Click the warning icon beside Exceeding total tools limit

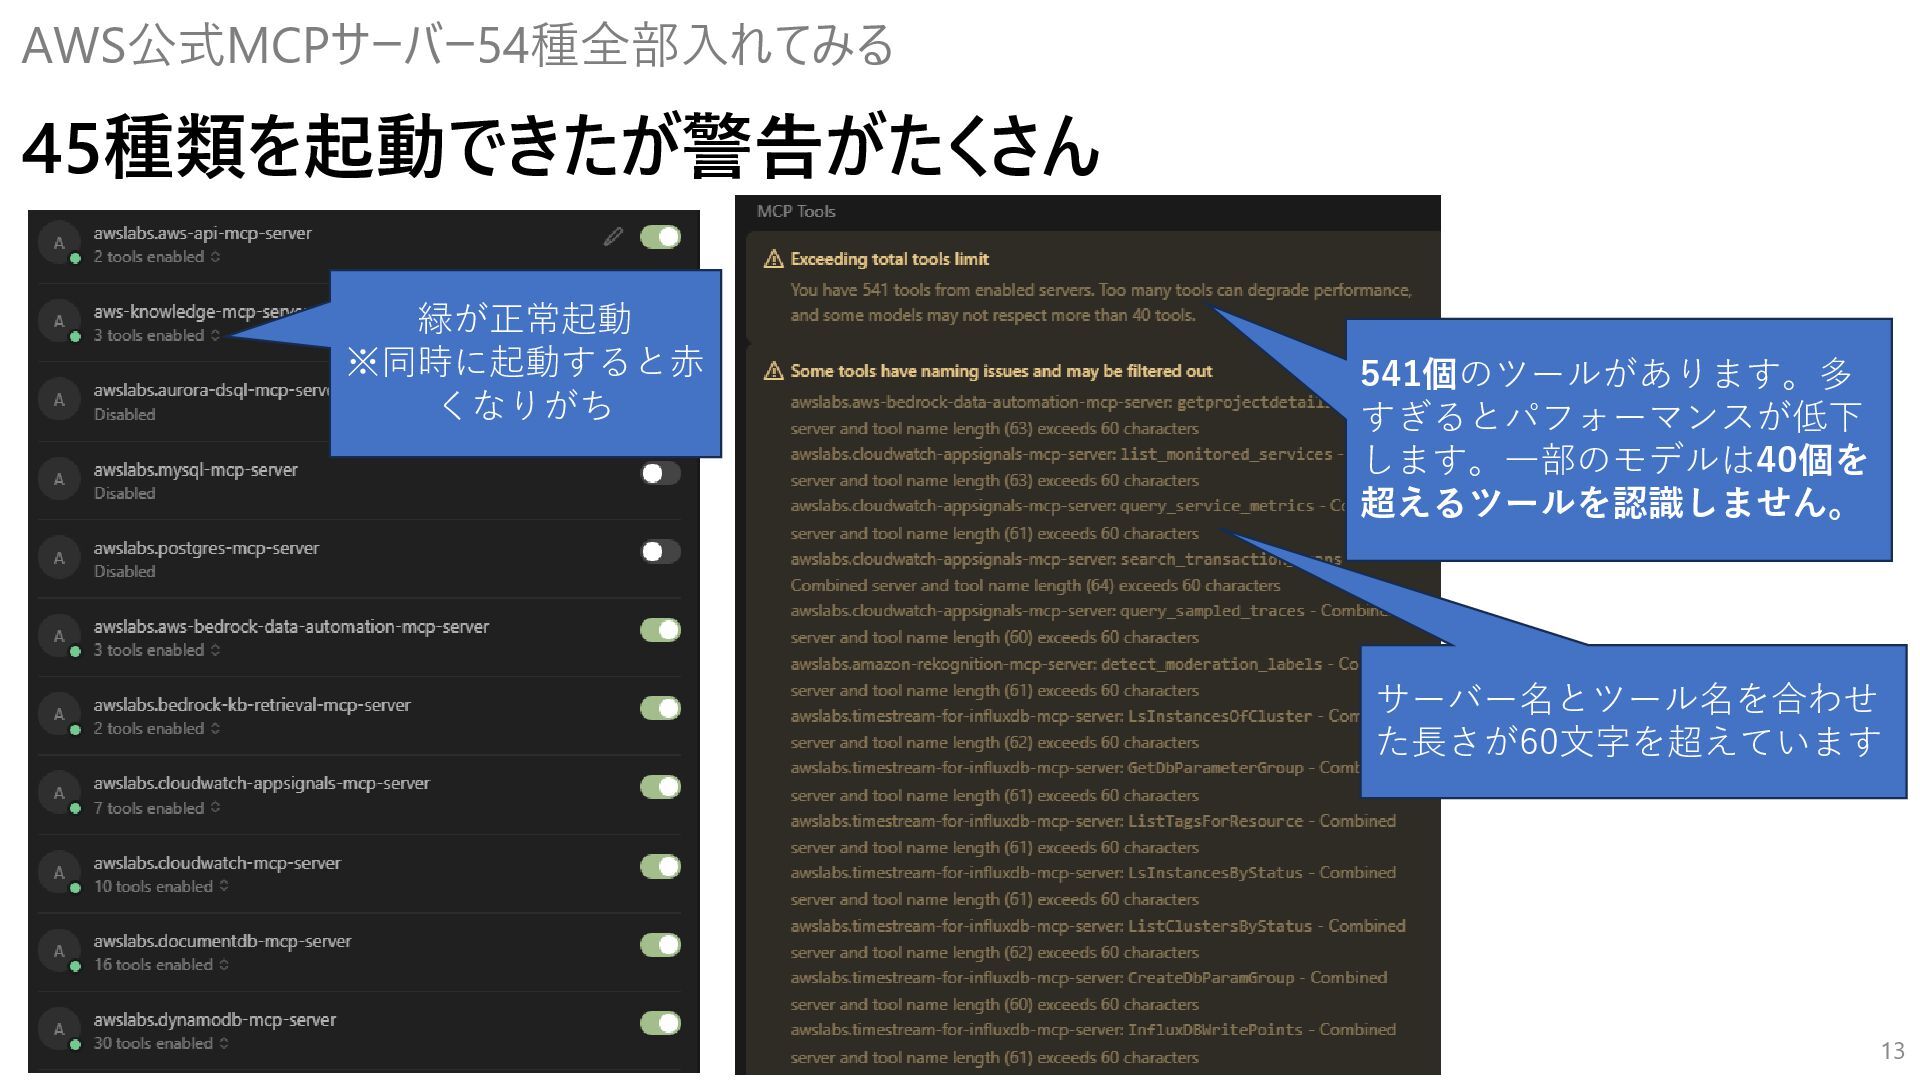tap(773, 259)
